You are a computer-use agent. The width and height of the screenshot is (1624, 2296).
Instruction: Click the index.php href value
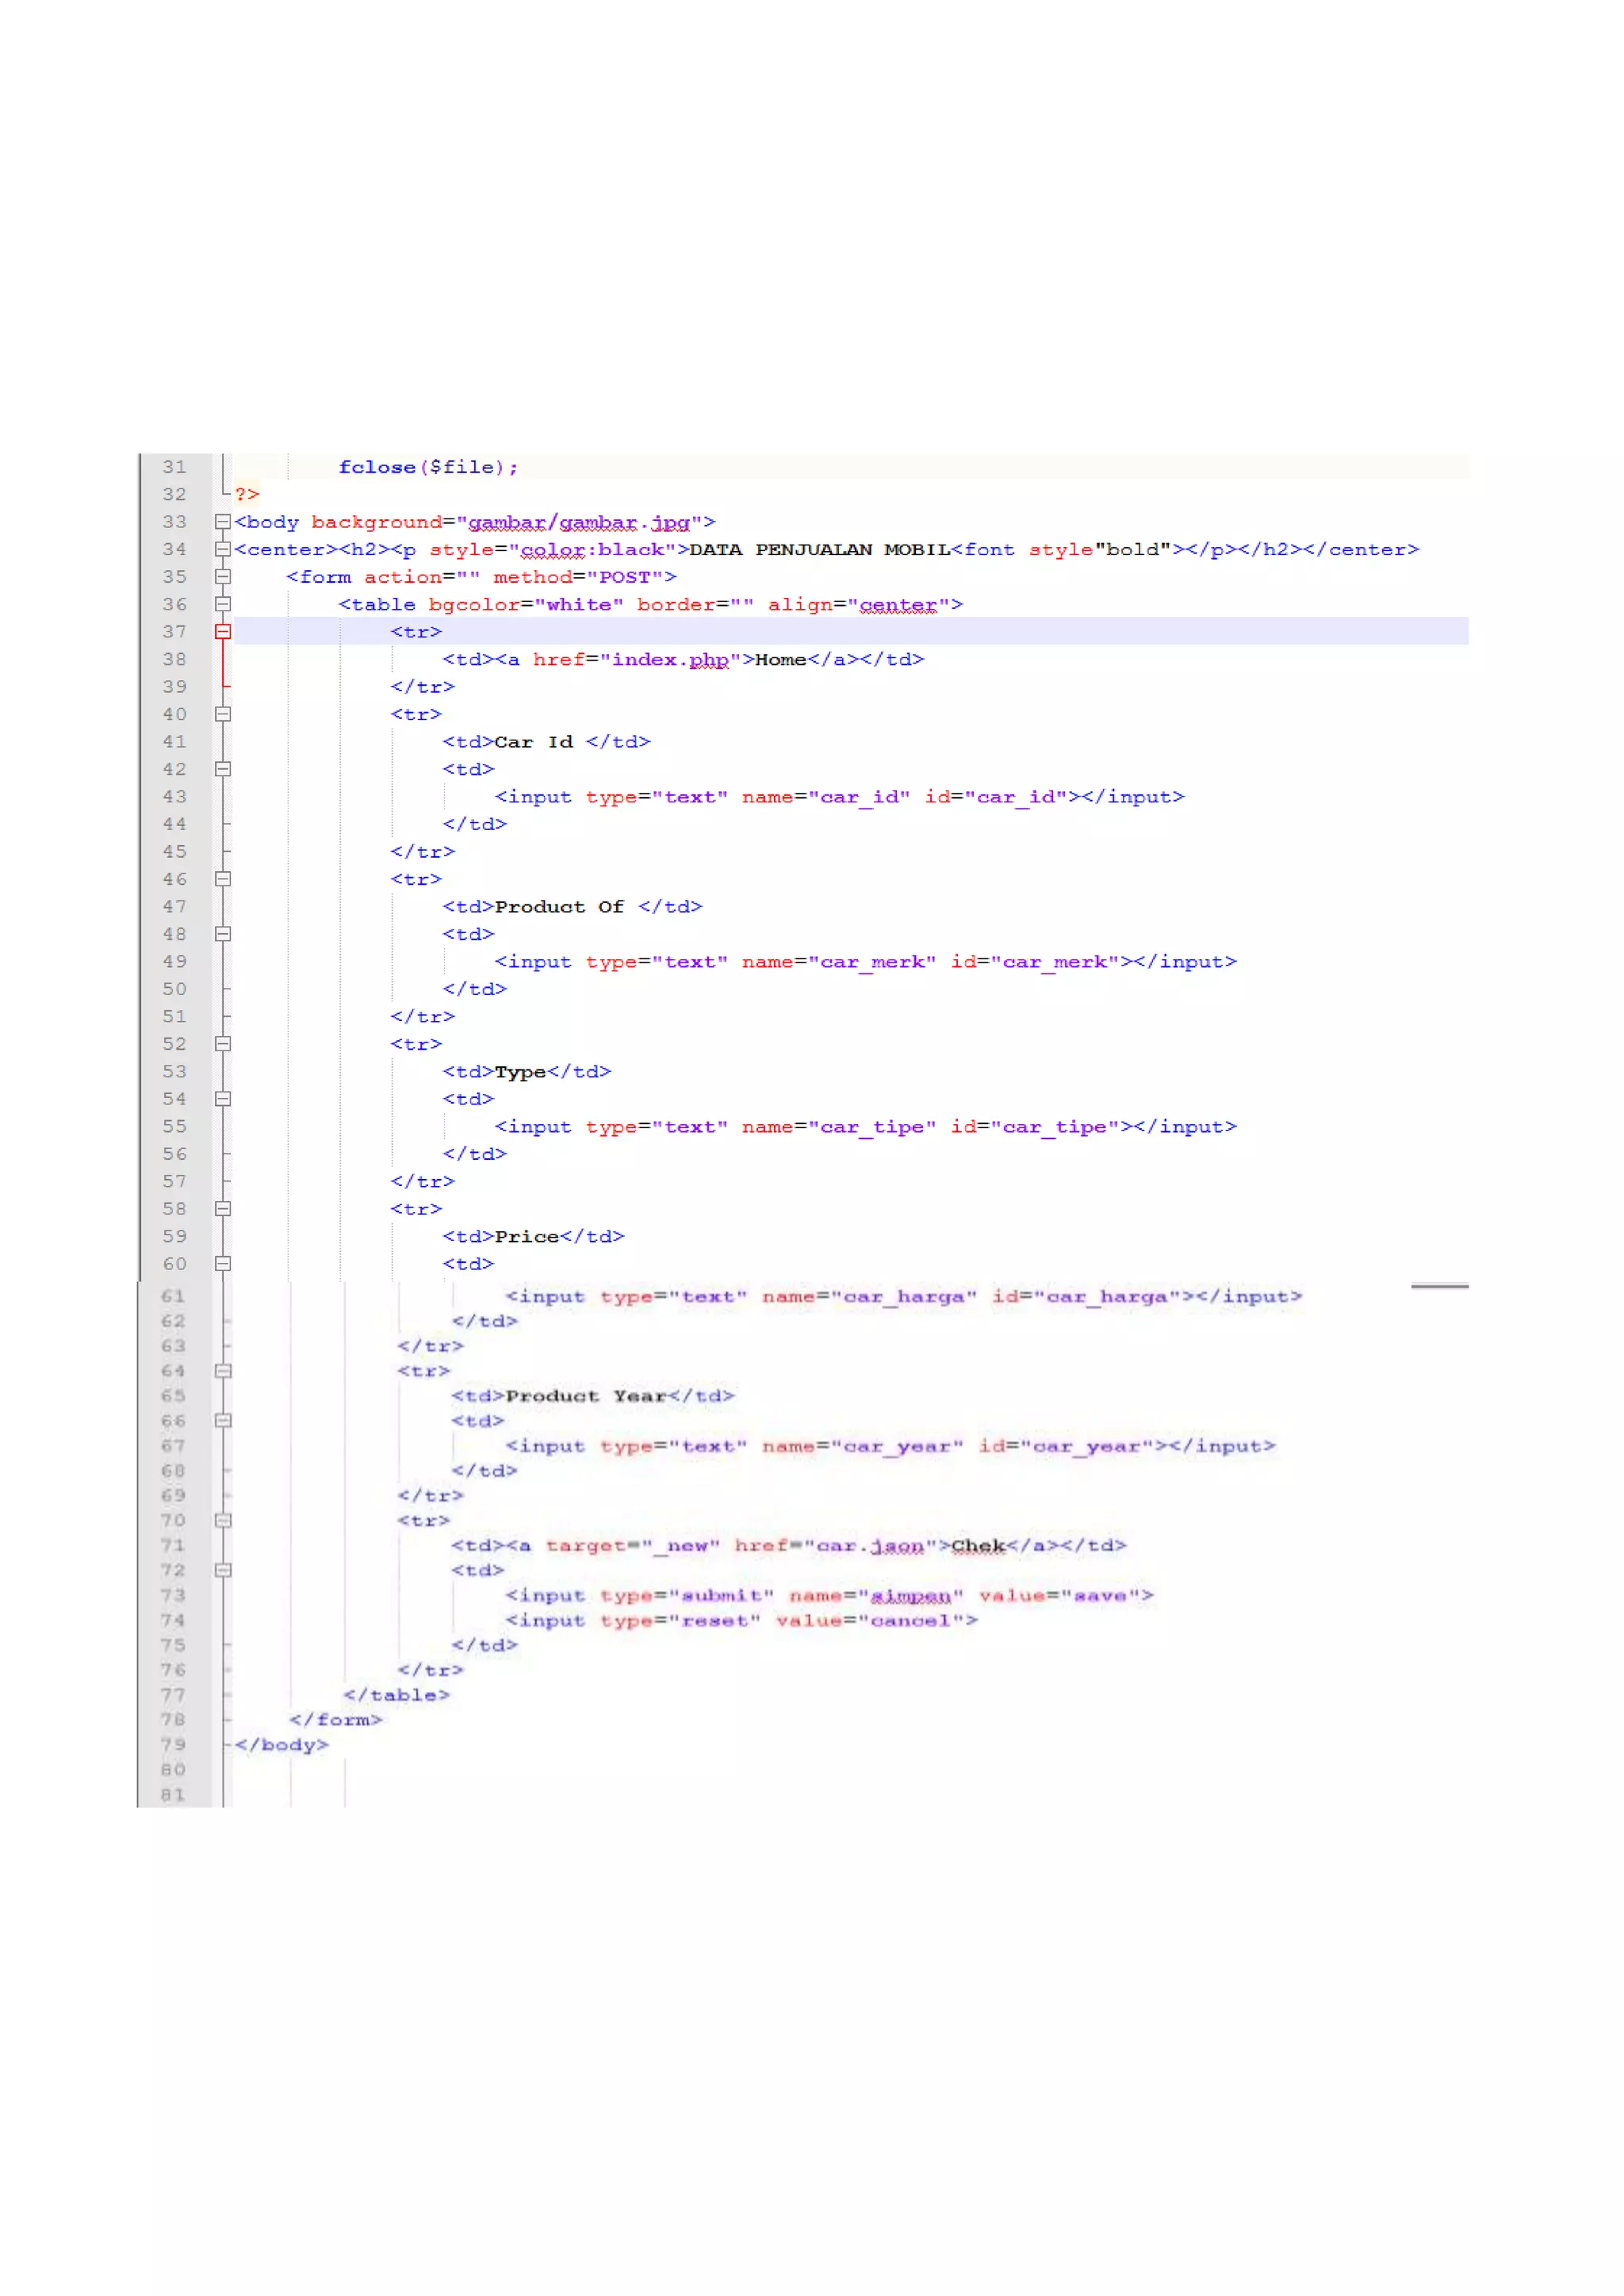click(670, 660)
